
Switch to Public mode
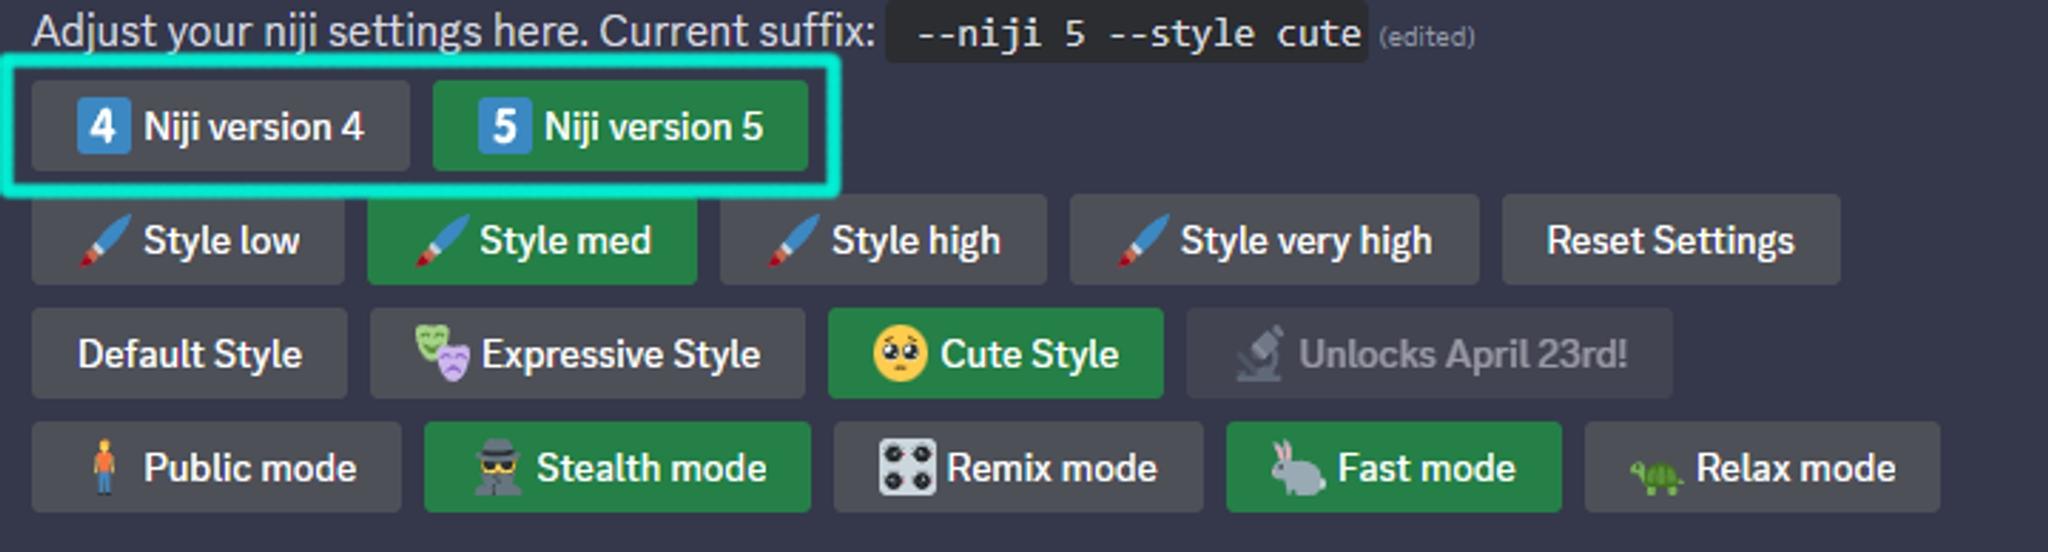coord(216,467)
